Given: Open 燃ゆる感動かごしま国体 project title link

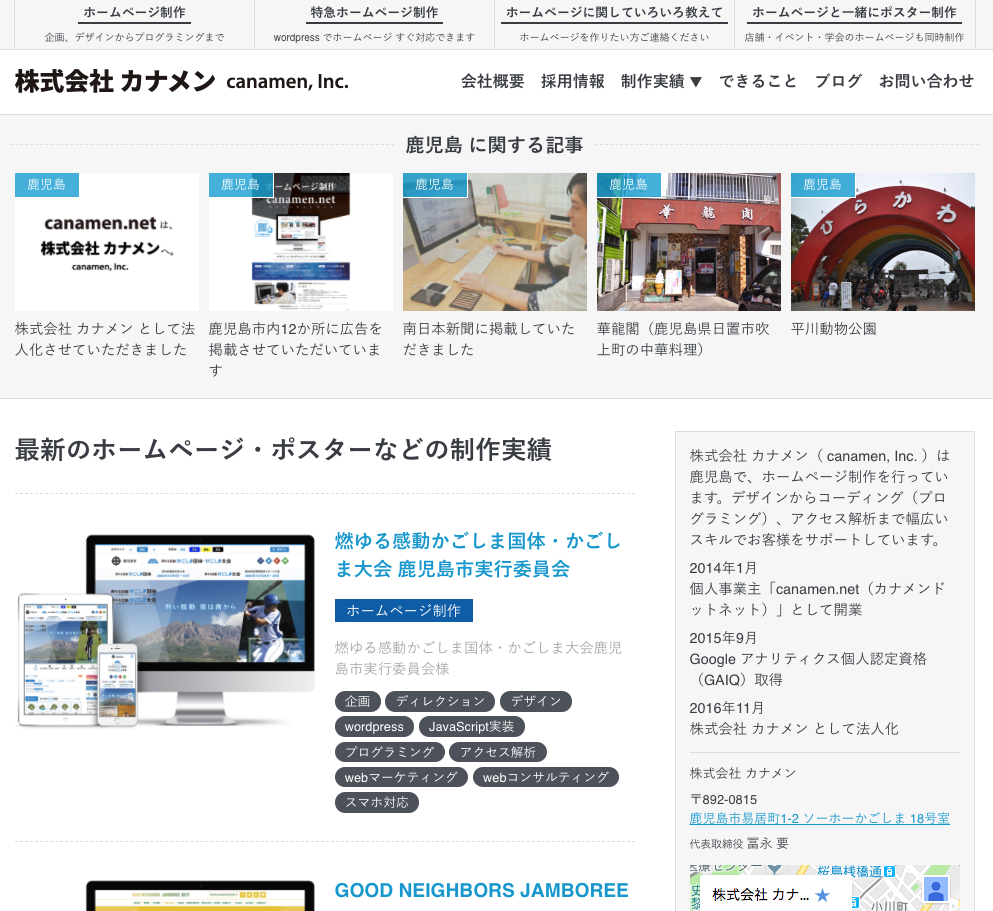Looking at the screenshot, I should (x=478, y=555).
